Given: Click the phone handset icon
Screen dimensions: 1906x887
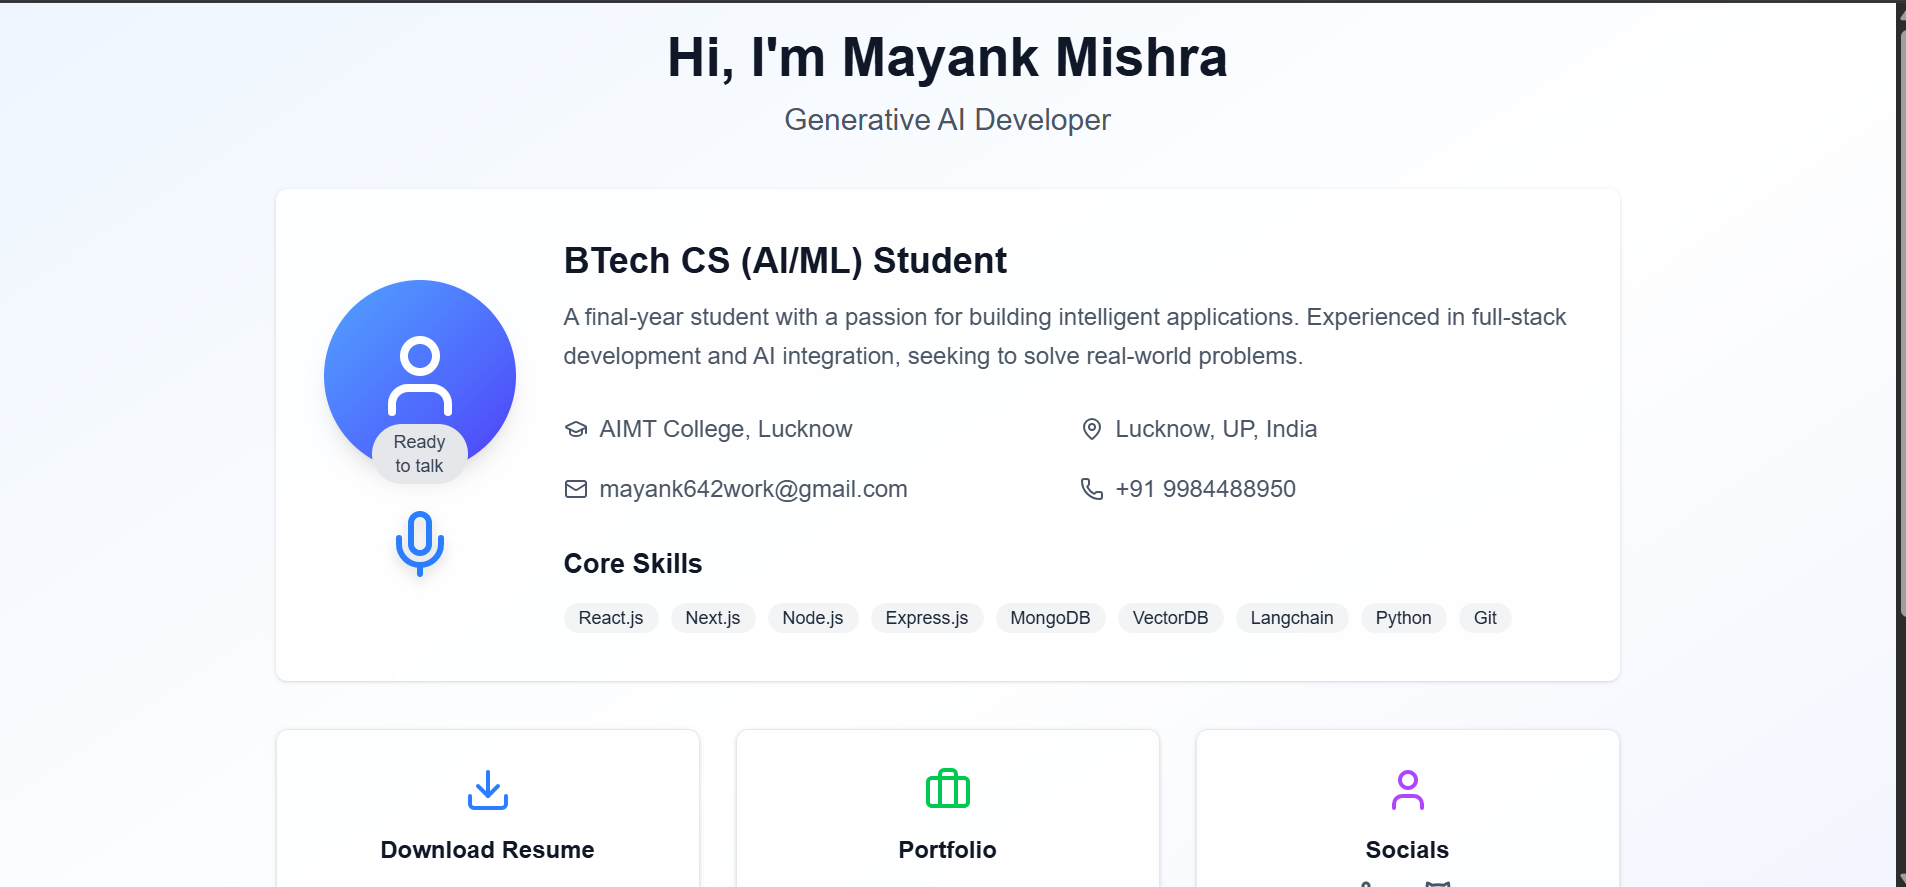Looking at the screenshot, I should pyautogui.click(x=1092, y=489).
